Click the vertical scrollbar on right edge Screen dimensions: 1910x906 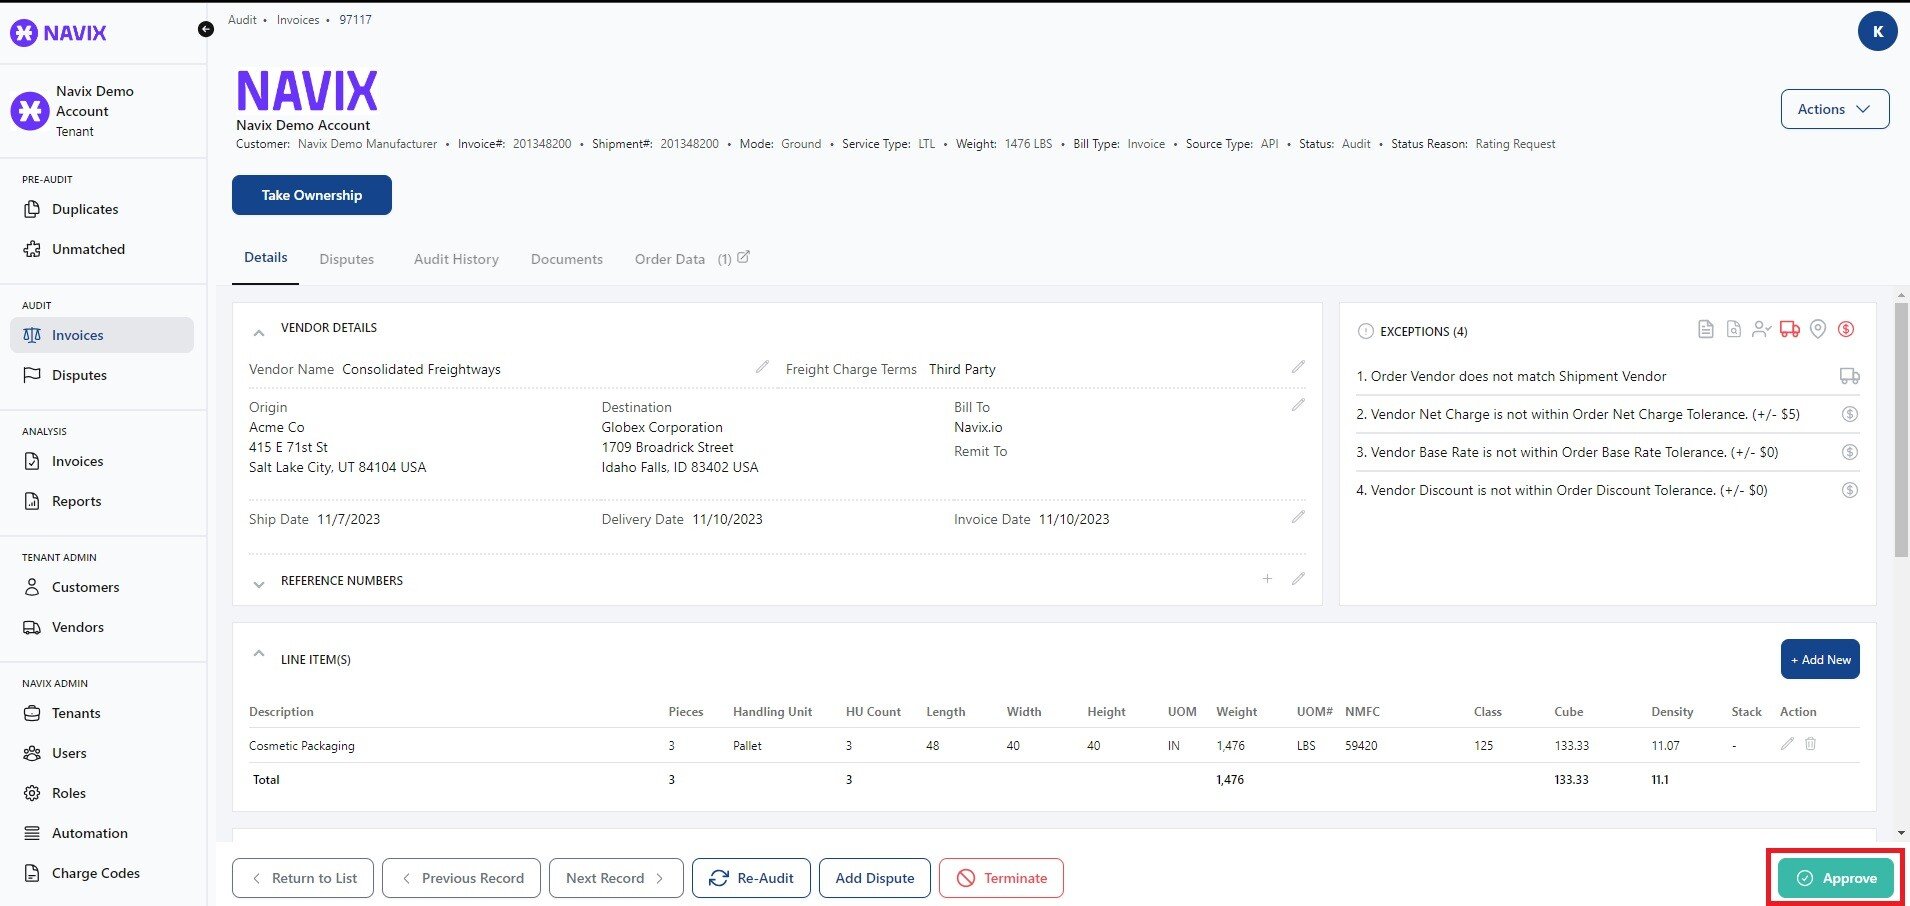[x=1901, y=430]
